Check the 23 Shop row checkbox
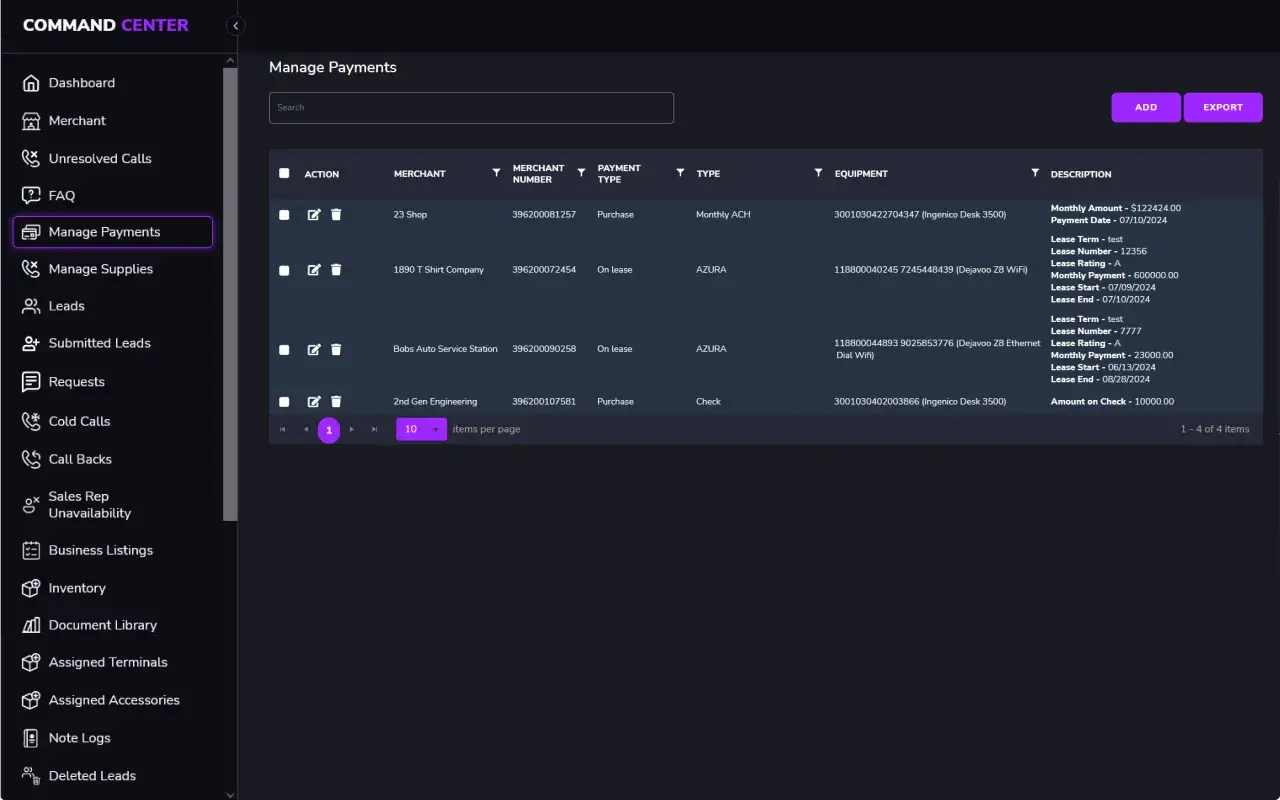Viewport: 1280px width, 800px height. [284, 215]
